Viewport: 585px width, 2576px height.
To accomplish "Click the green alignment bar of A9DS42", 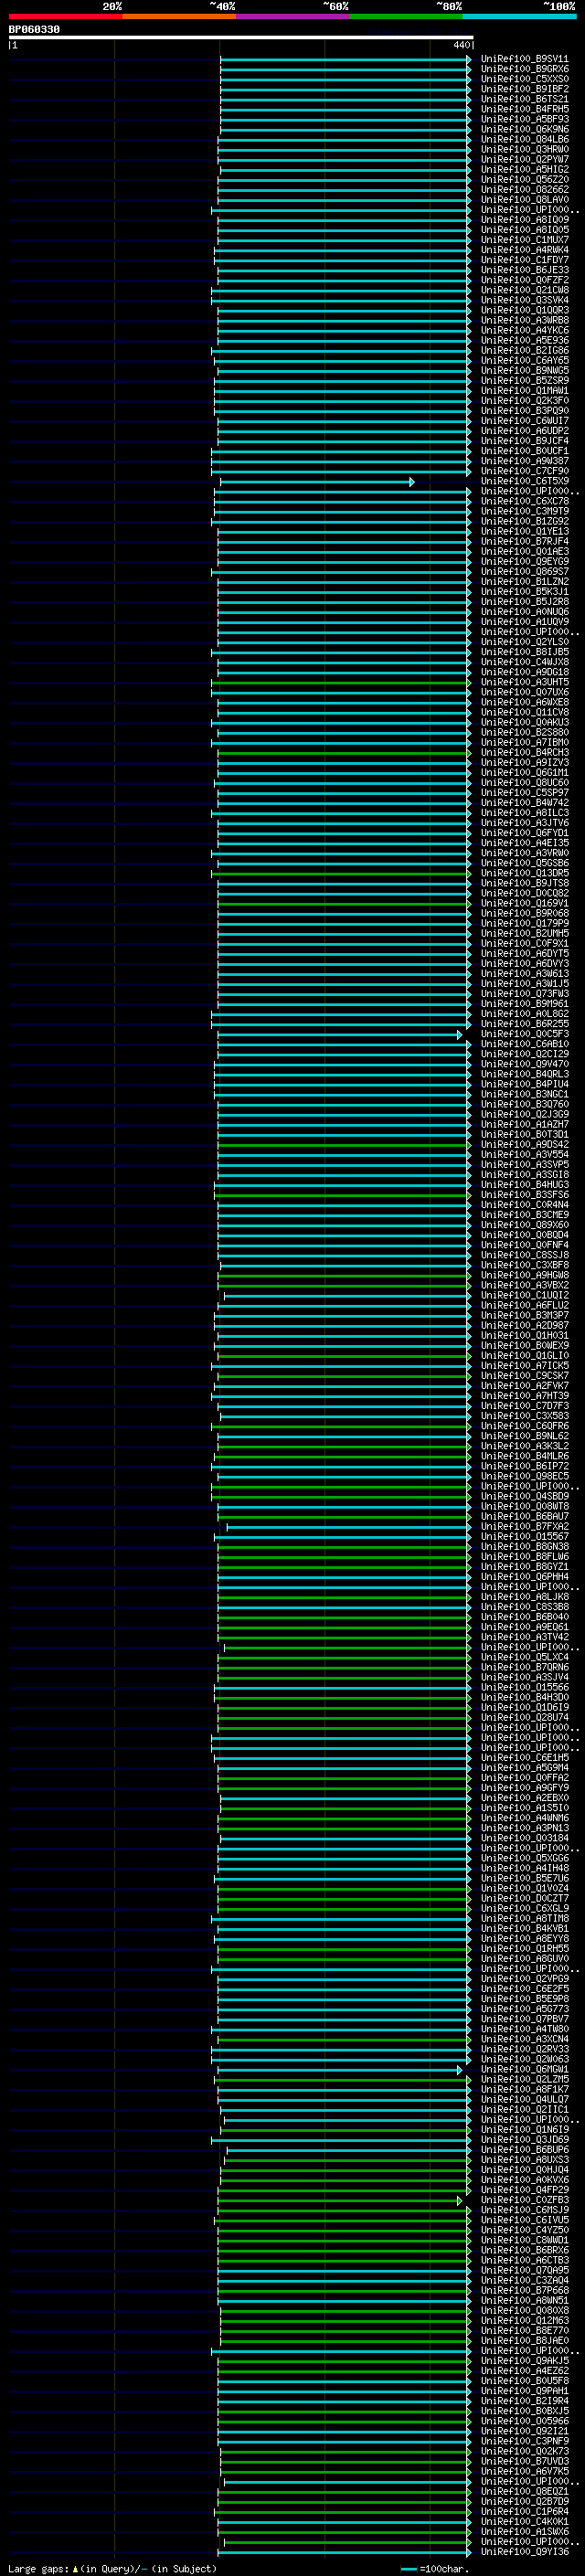I will (344, 1145).
